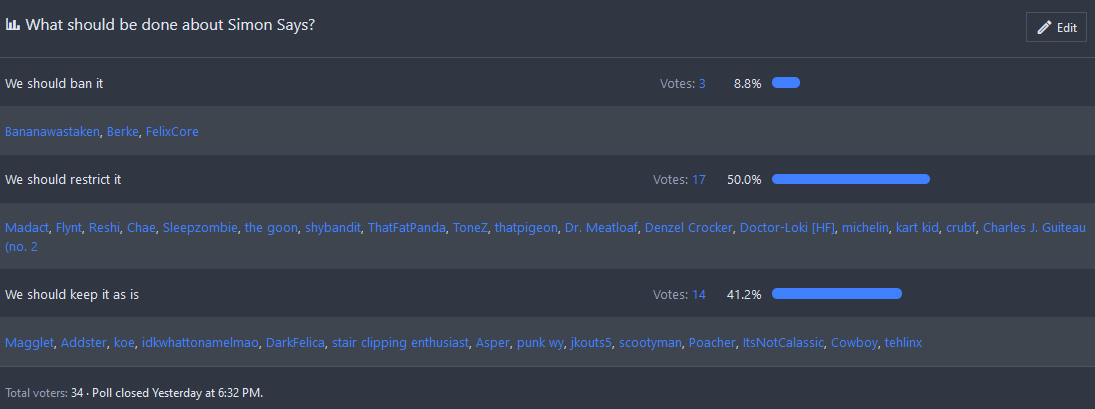Click the 50.0% restrict progress bar
The height and width of the screenshot is (409, 1095).
(850, 179)
